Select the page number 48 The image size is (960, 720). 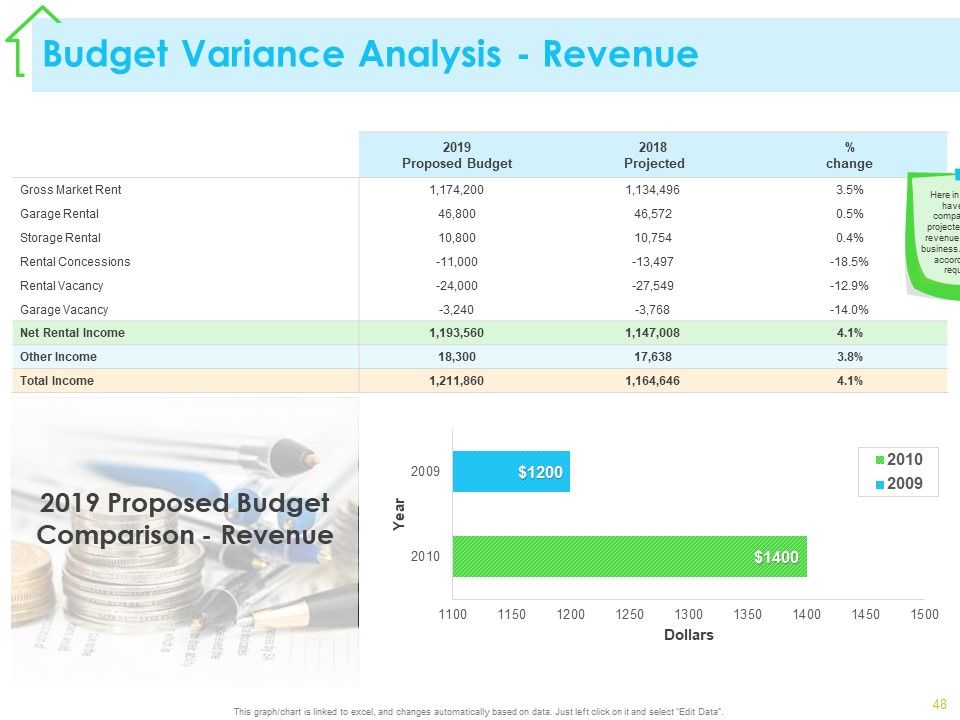tap(940, 704)
